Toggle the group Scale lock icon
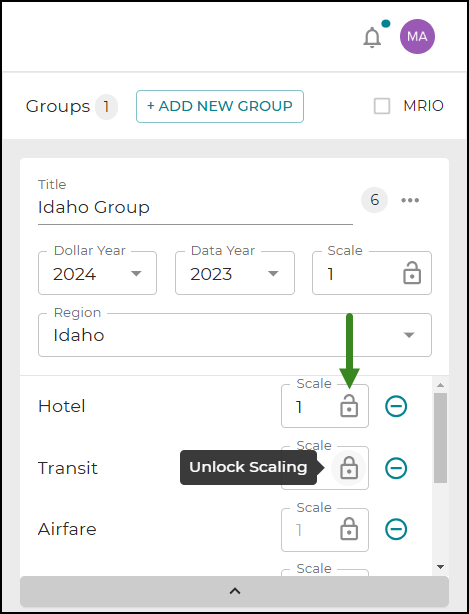This screenshot has height=614, width=469. [412, 273]
